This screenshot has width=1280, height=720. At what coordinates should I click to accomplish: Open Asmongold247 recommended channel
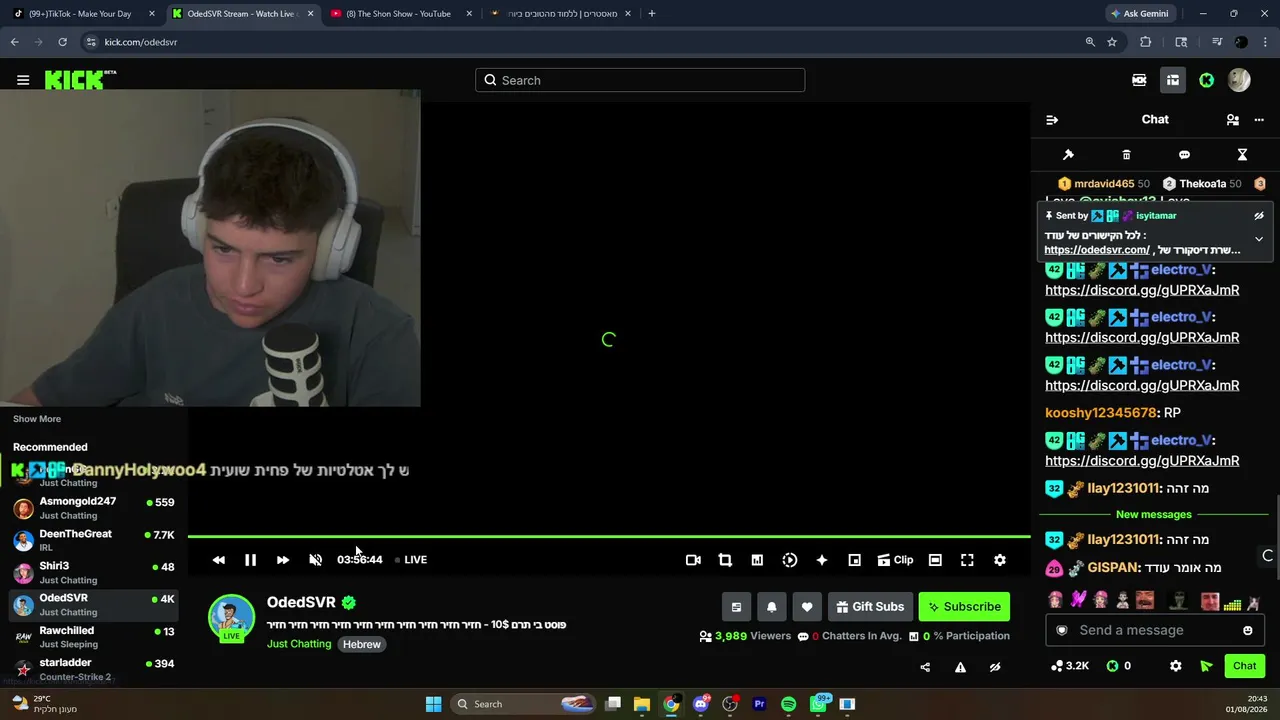click(x=94, y=508)
